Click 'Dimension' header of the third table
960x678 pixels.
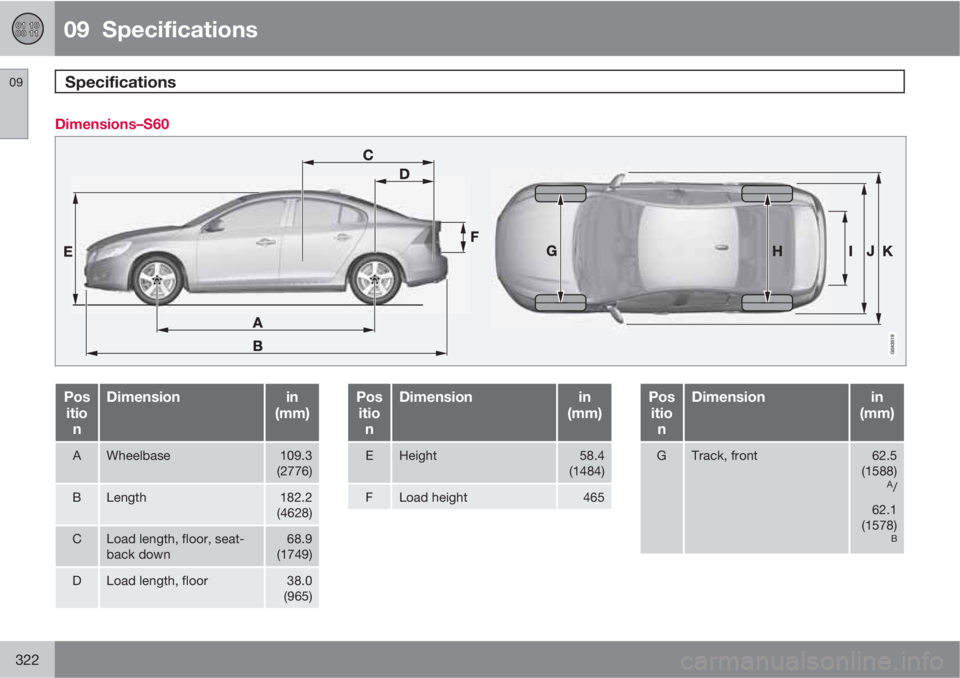pos(767,412)
